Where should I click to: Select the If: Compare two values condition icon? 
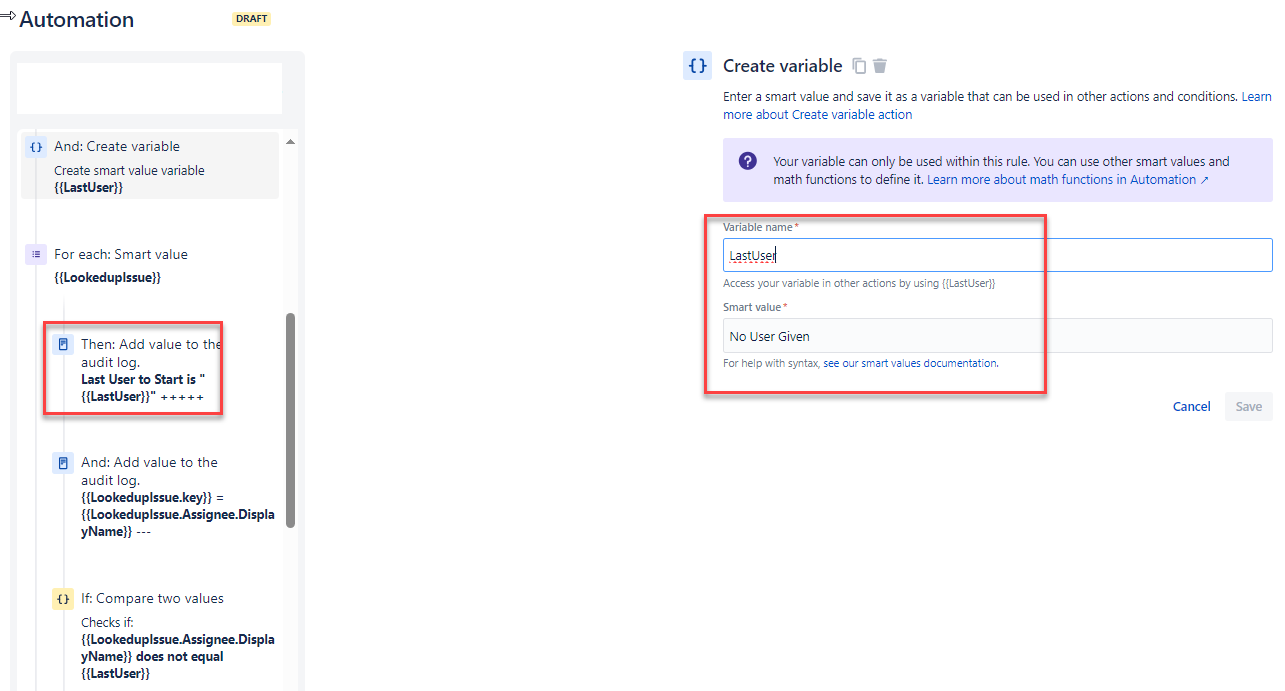point(63,599)
